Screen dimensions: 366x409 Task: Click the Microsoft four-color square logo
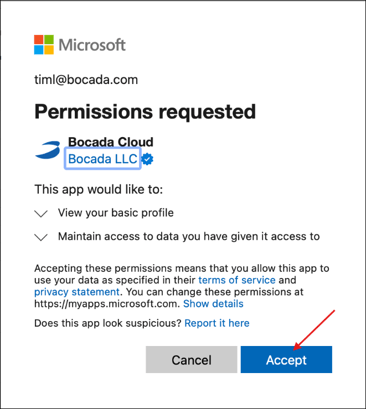(44, 44)
